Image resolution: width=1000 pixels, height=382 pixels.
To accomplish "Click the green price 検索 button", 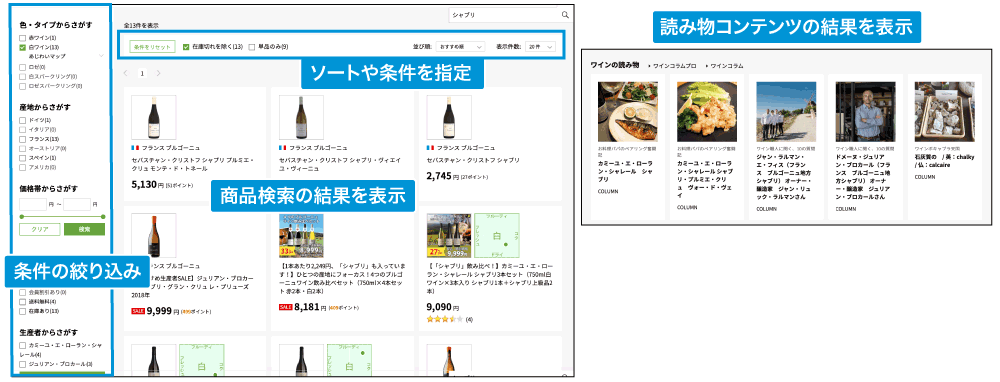I will (84, 230).
